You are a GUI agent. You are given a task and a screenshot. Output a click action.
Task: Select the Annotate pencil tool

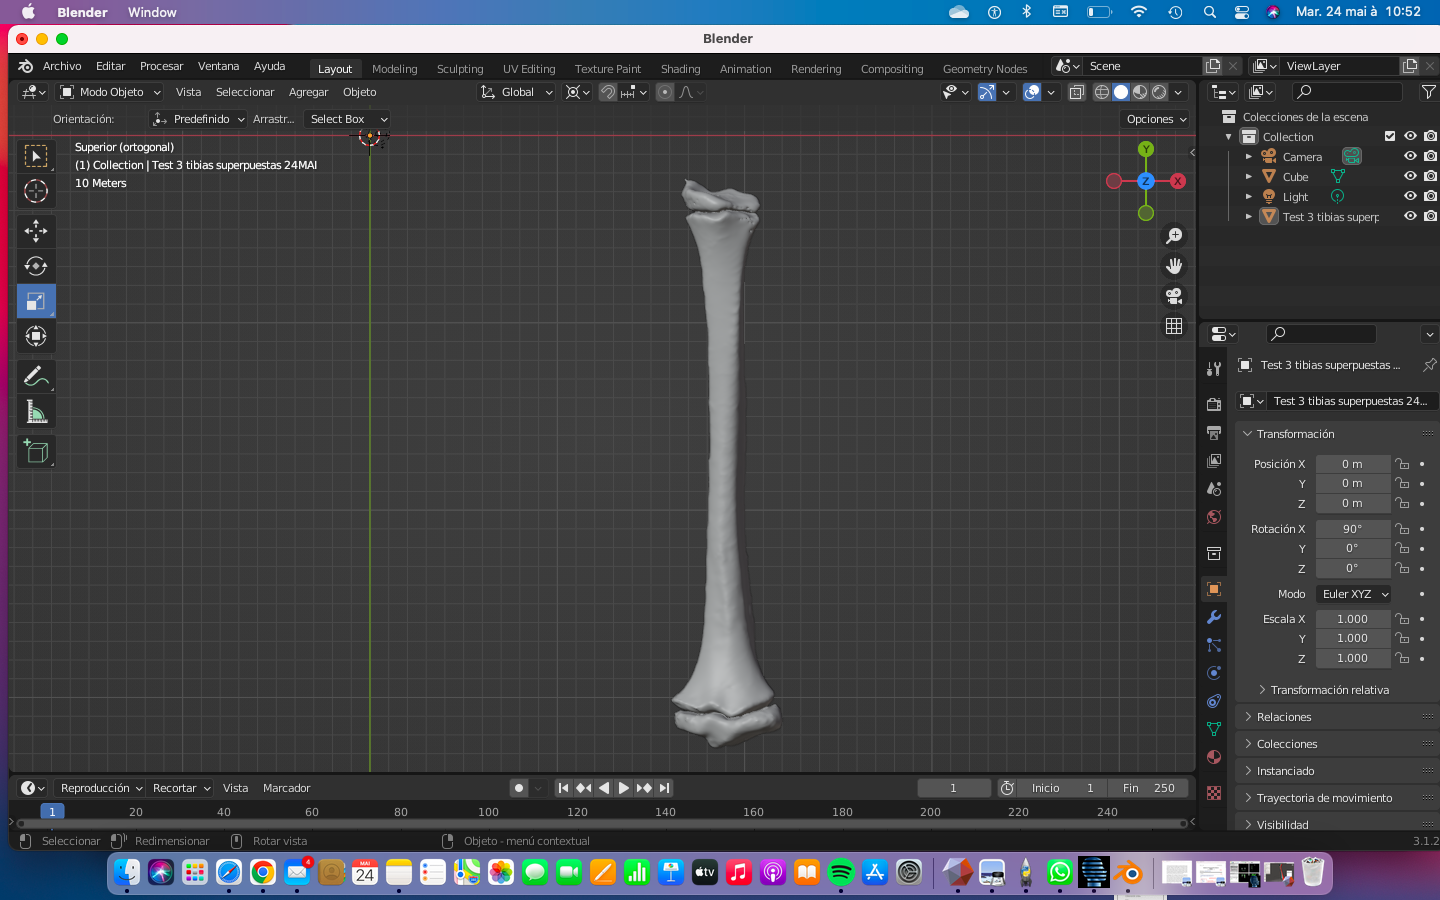(36, 376)
